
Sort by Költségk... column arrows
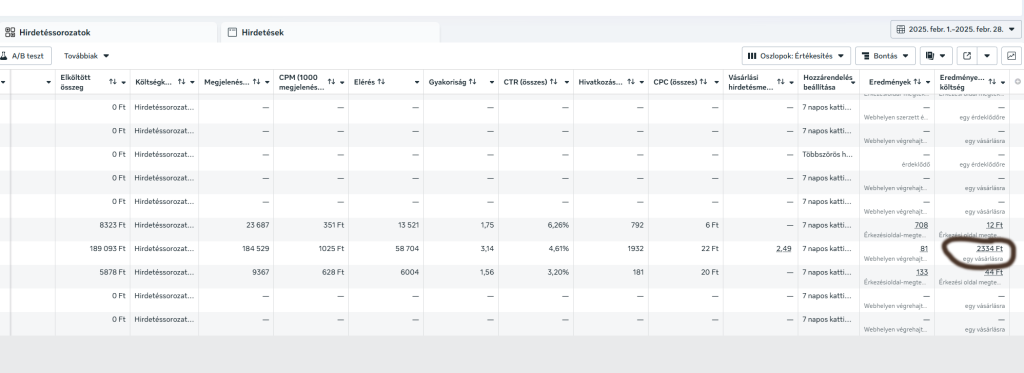tap(182, 82)
